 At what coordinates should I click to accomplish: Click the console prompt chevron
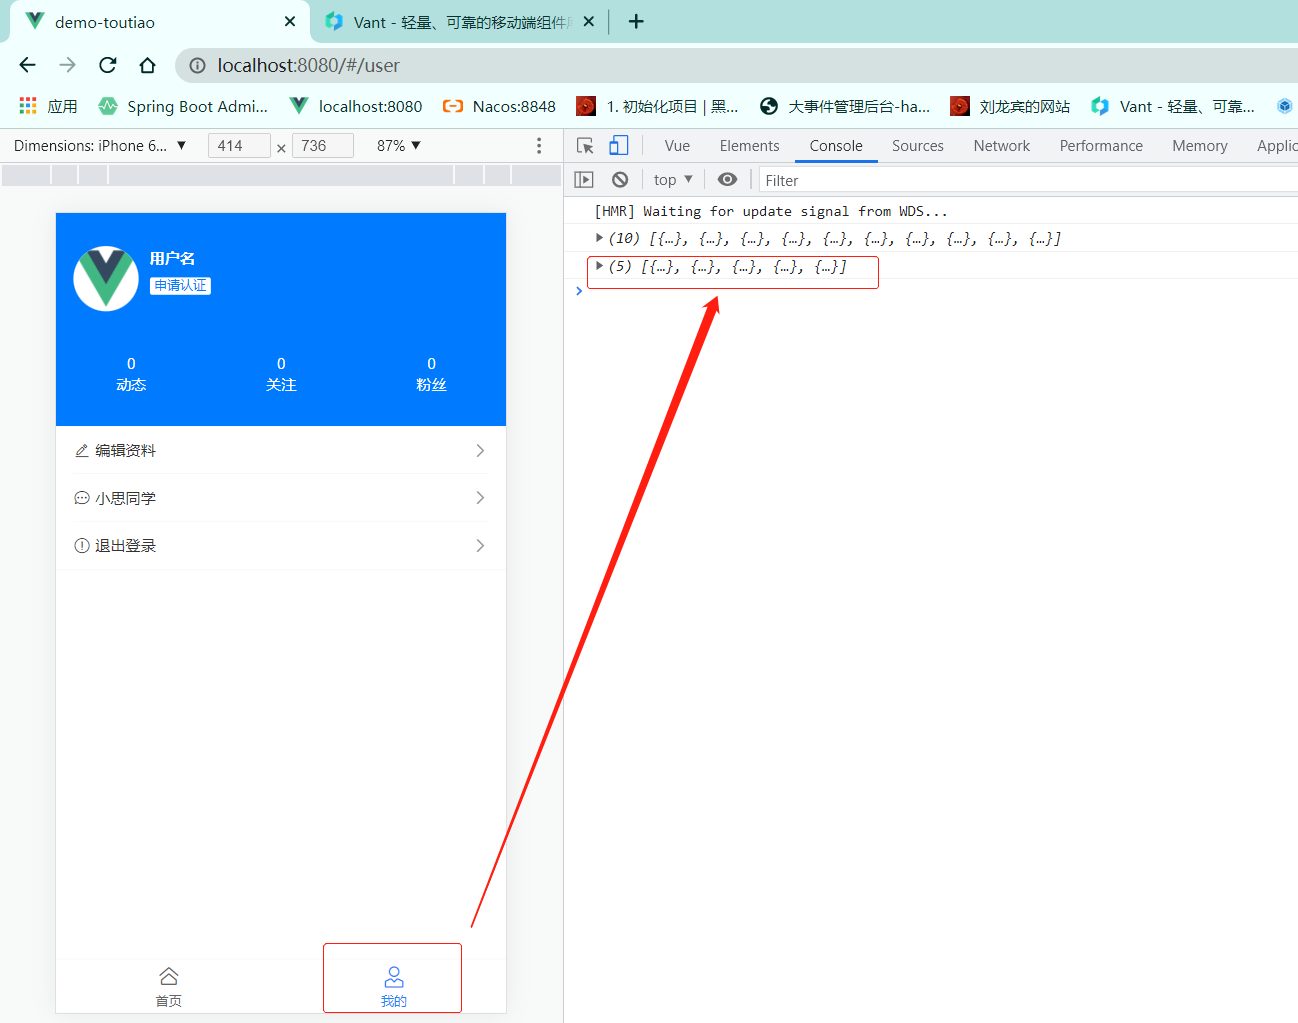pyautogui.click(x=579, y=291)
